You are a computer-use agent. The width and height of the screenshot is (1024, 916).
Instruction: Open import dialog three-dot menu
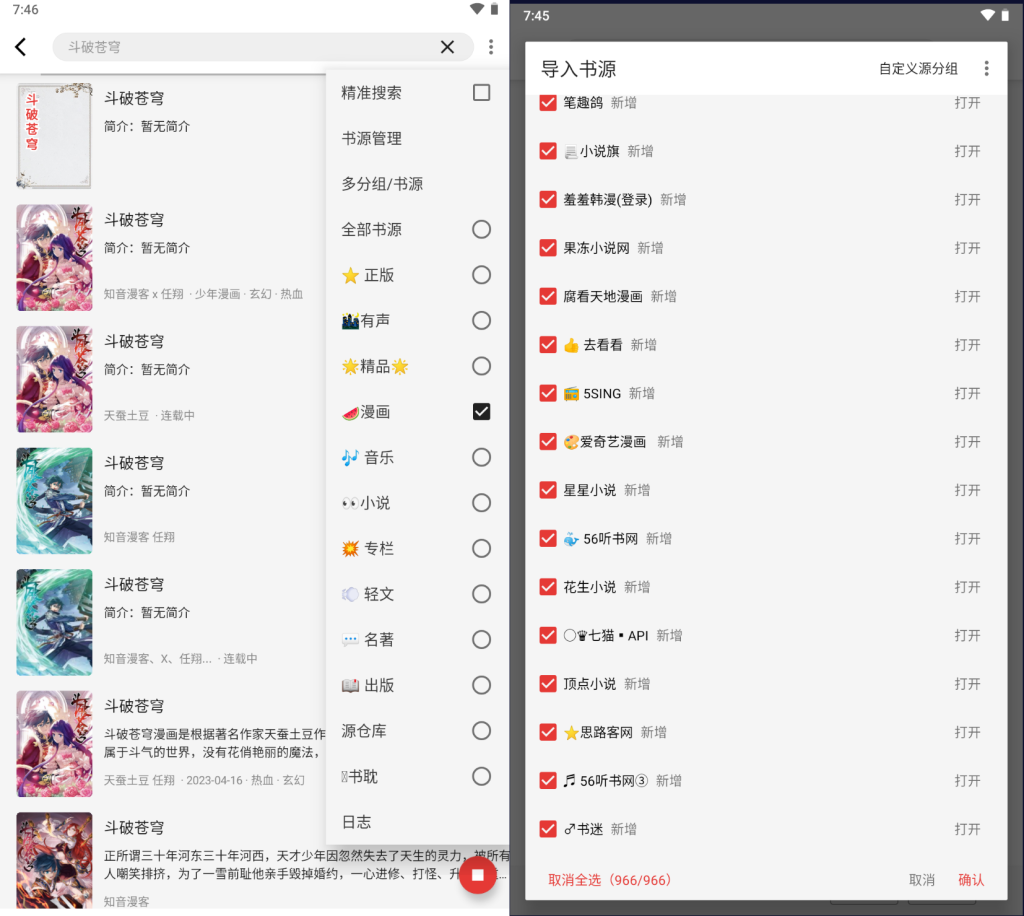(x=986, y=69)
